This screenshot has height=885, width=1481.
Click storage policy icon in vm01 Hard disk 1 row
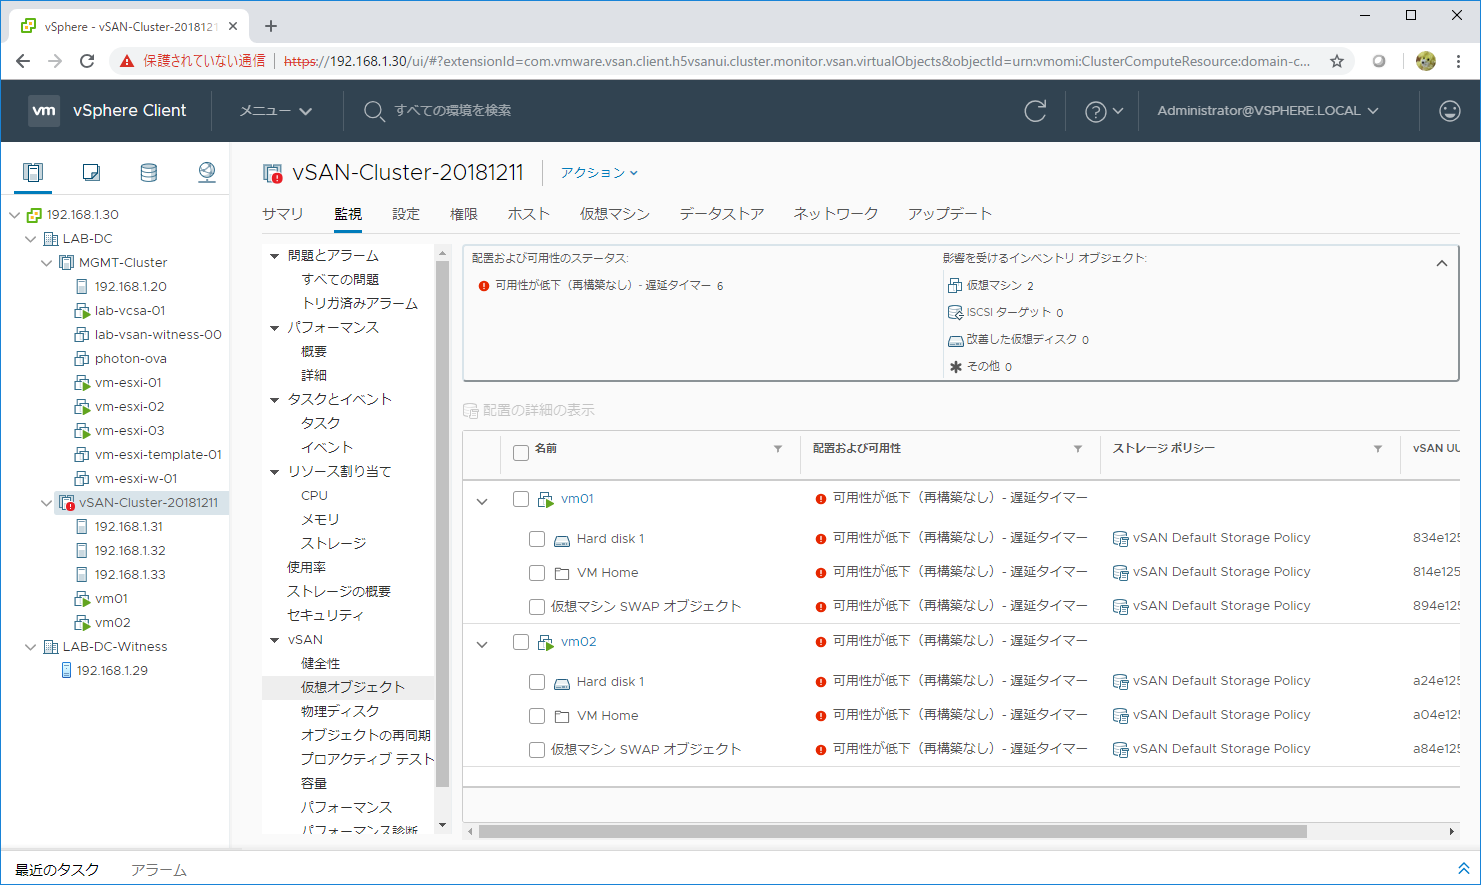(x=1120, y=539)
